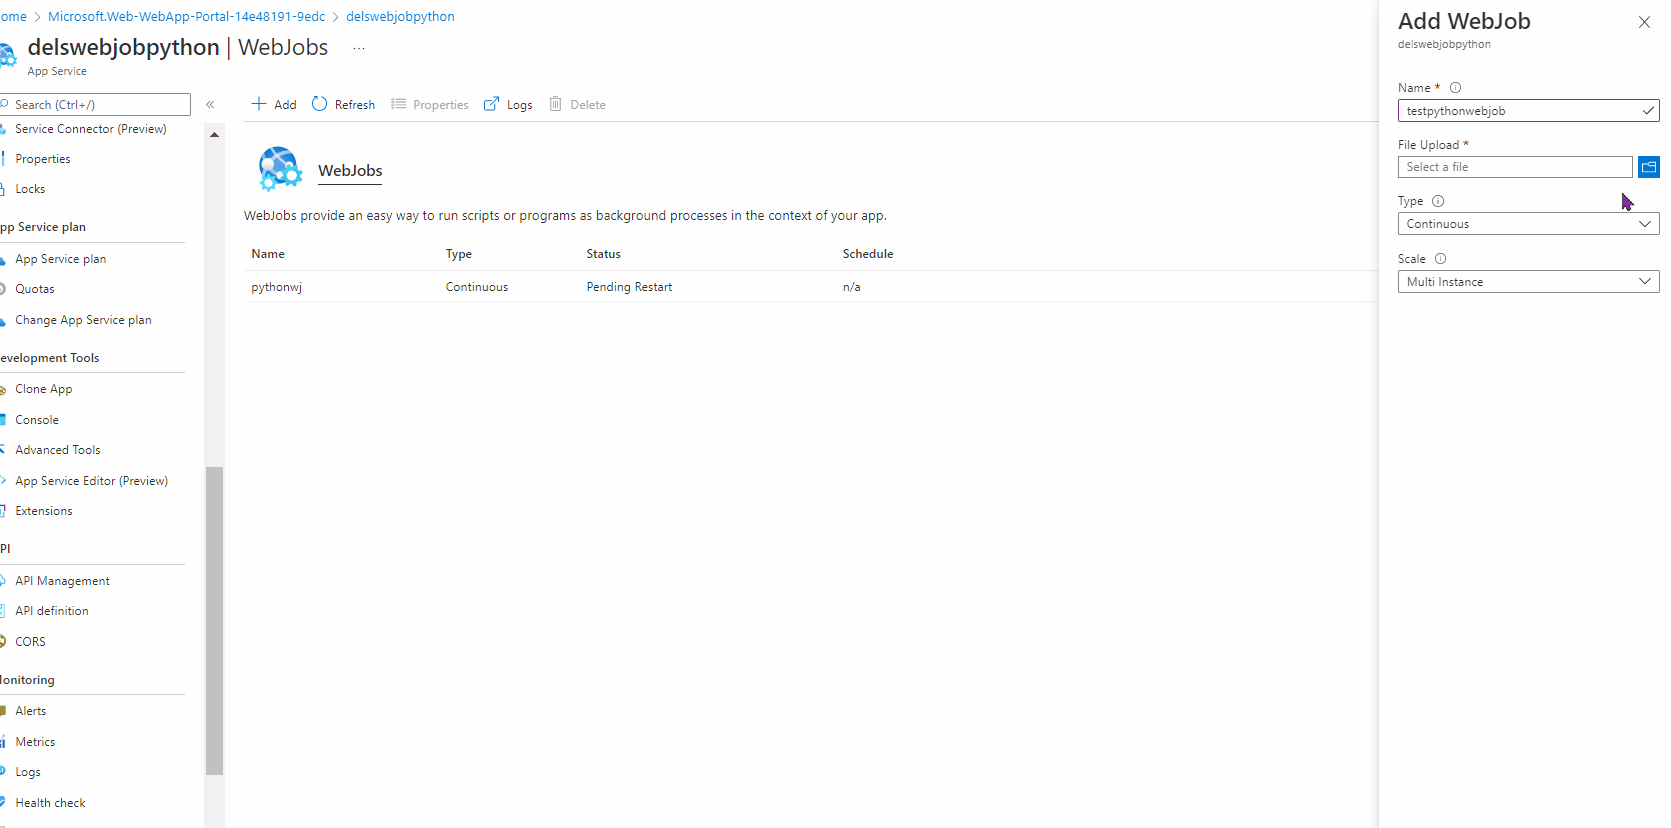Viewport: 1671px width, 828px height.
Task: Open Console under Development Tools
Action: [37, 420]
